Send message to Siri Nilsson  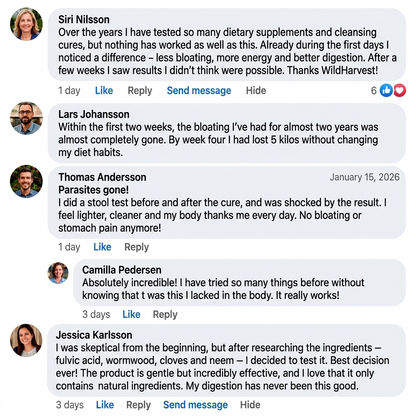(x=199, y=91)
